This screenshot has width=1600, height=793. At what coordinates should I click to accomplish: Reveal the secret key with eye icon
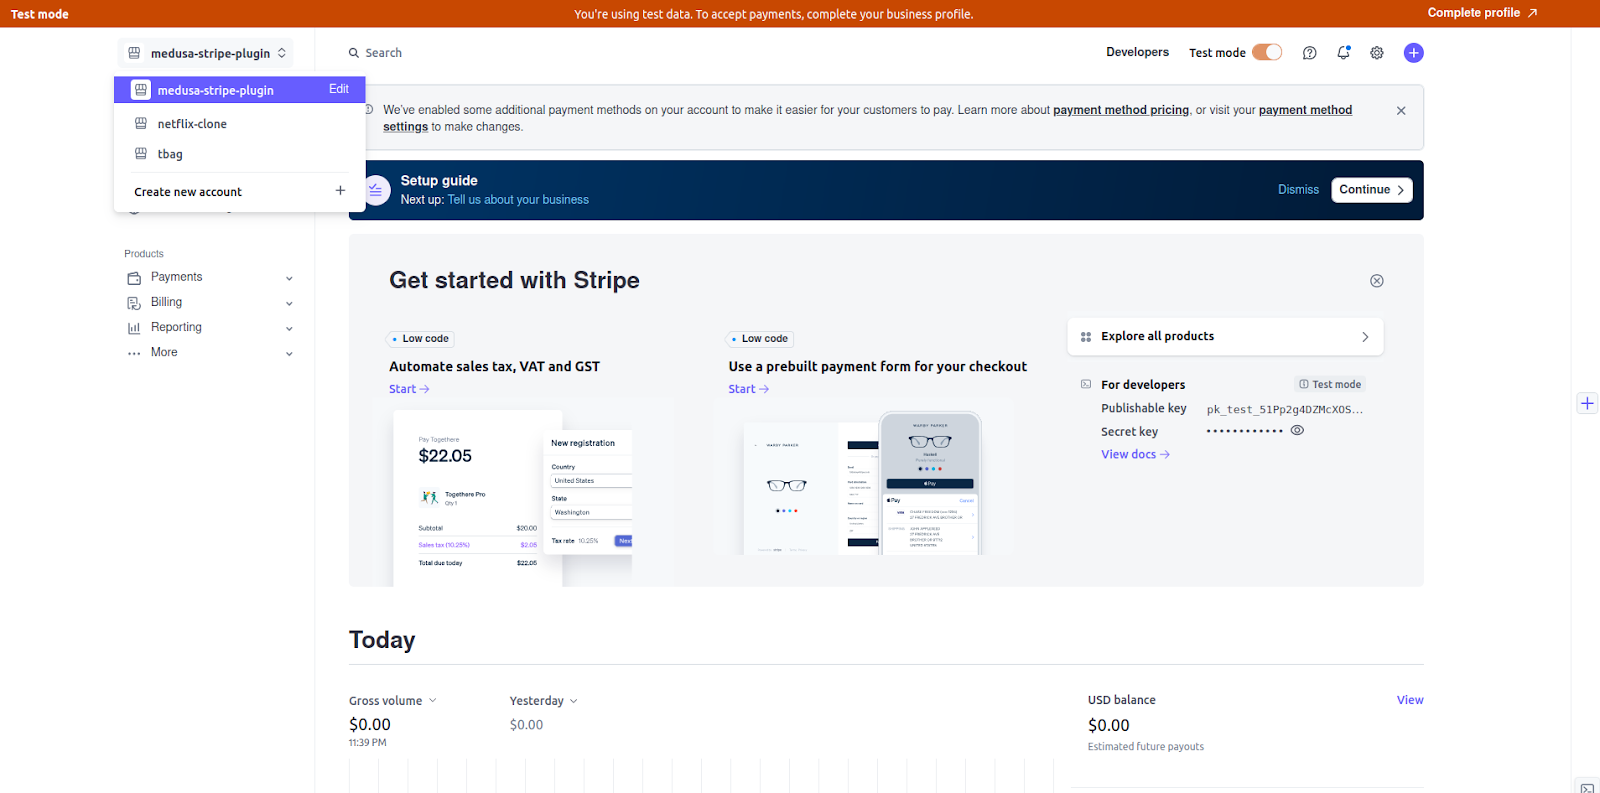1297,430
